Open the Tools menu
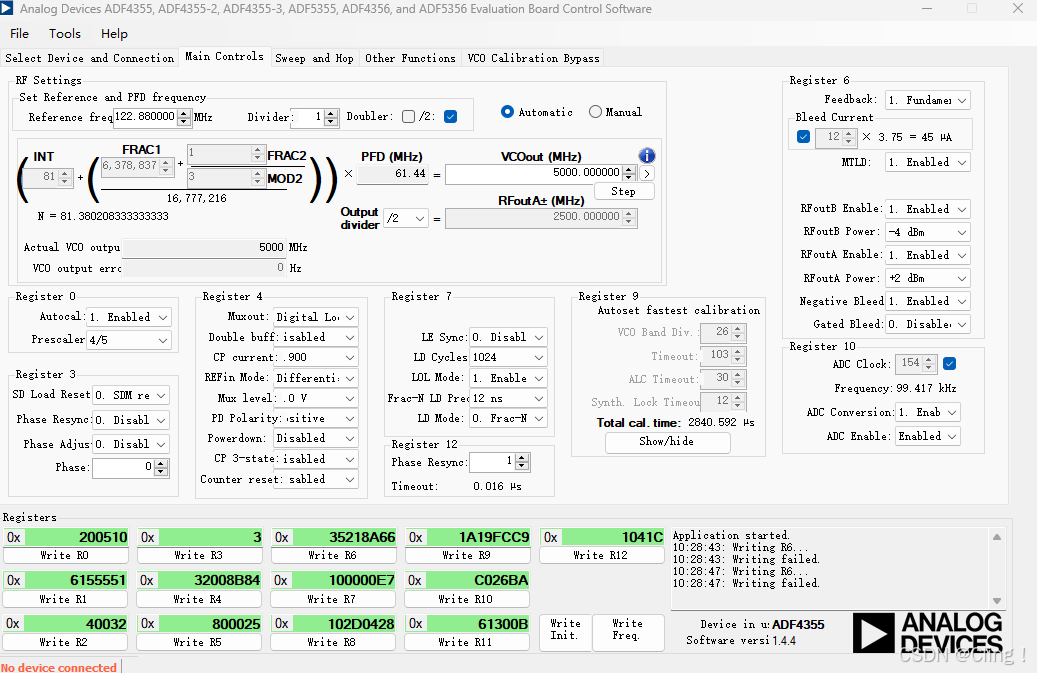The image size is (1037, 673). point(65,34)
